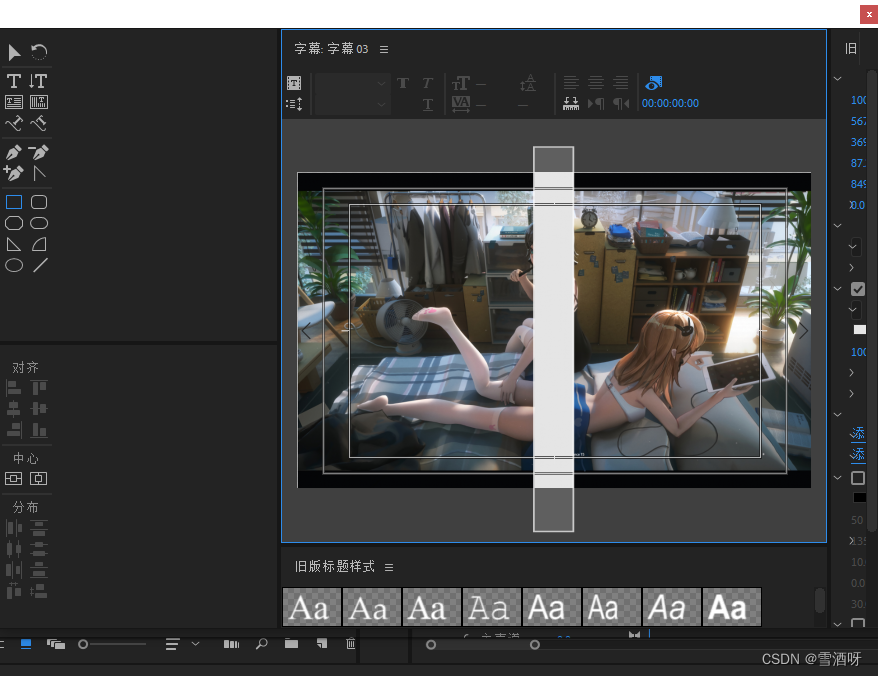The height and width of the screenshot is (676, 878).
Task: Click the white fill color swatch
Action: (x=860, y=330)
